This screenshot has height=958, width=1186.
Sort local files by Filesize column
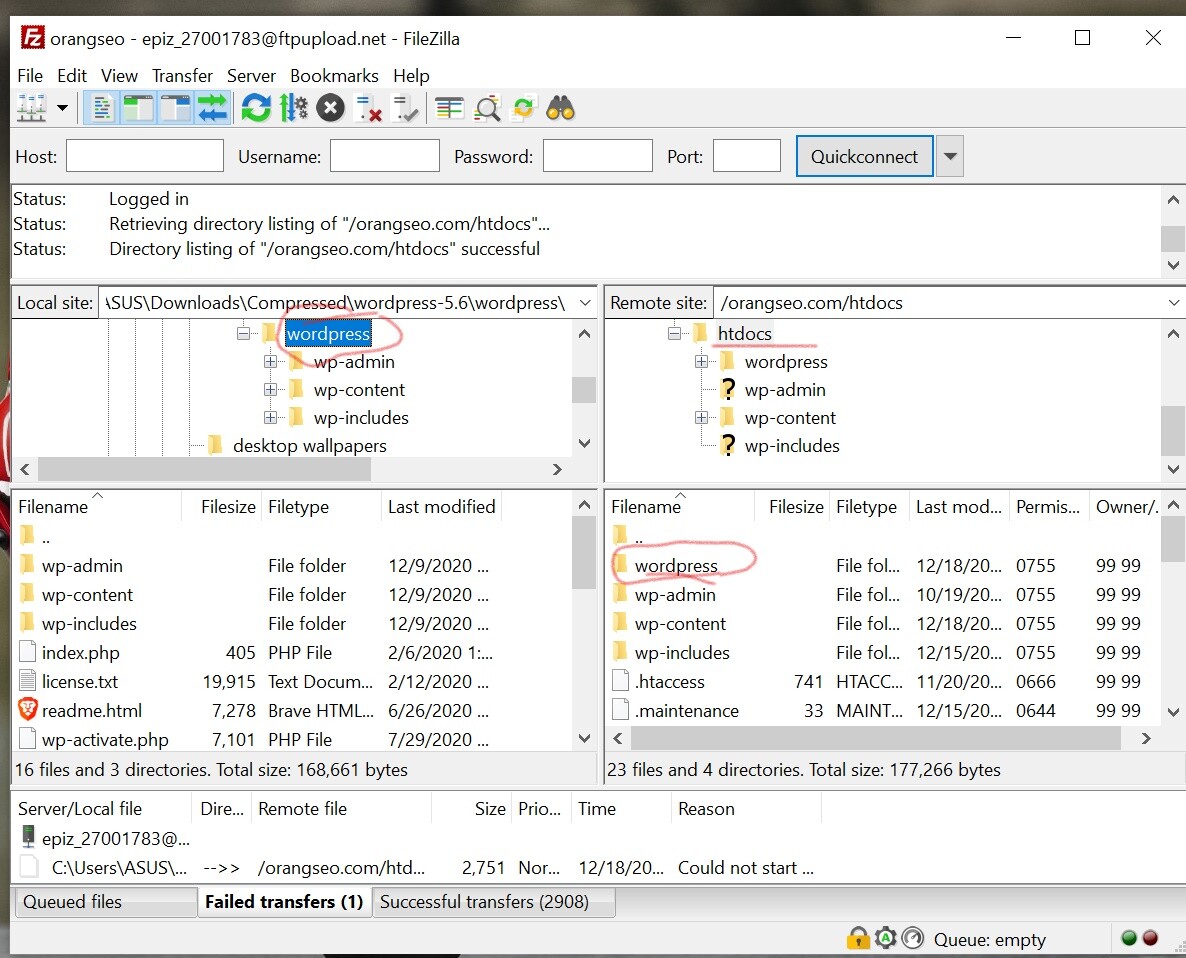point(222,507)
